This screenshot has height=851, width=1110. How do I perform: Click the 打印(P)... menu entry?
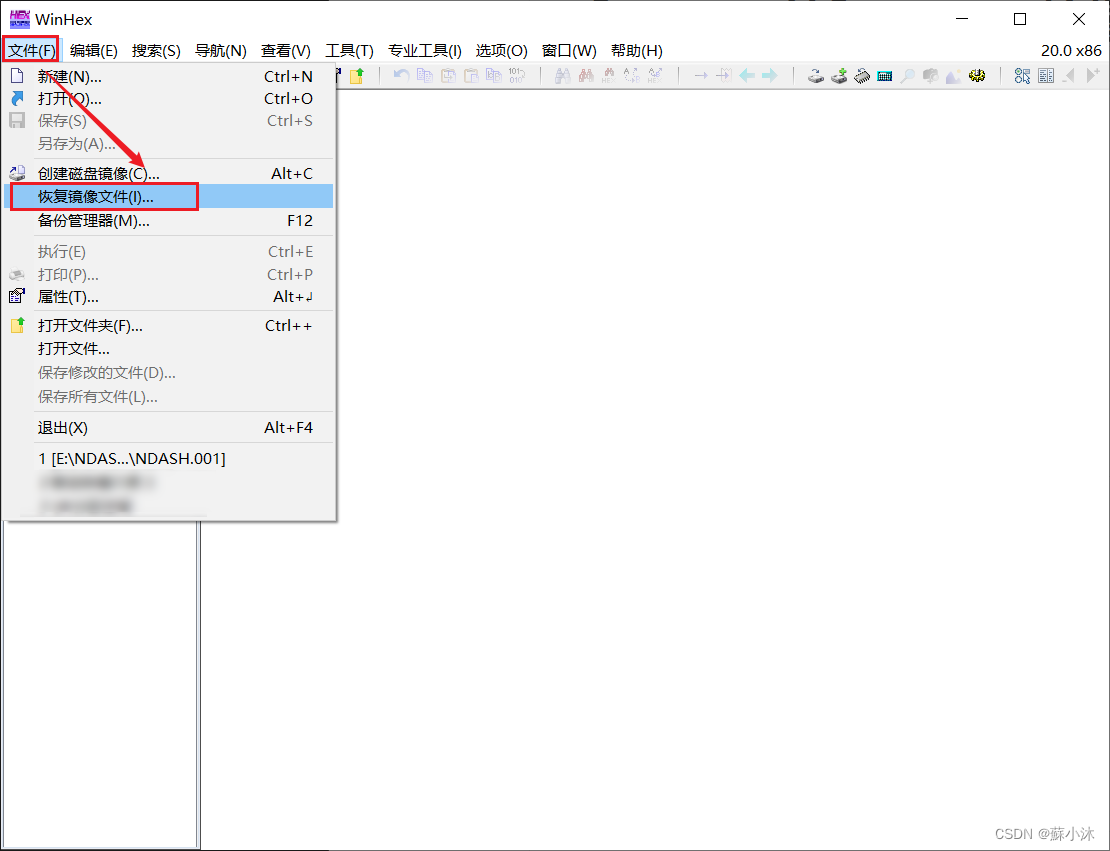[x=168, y=275]
